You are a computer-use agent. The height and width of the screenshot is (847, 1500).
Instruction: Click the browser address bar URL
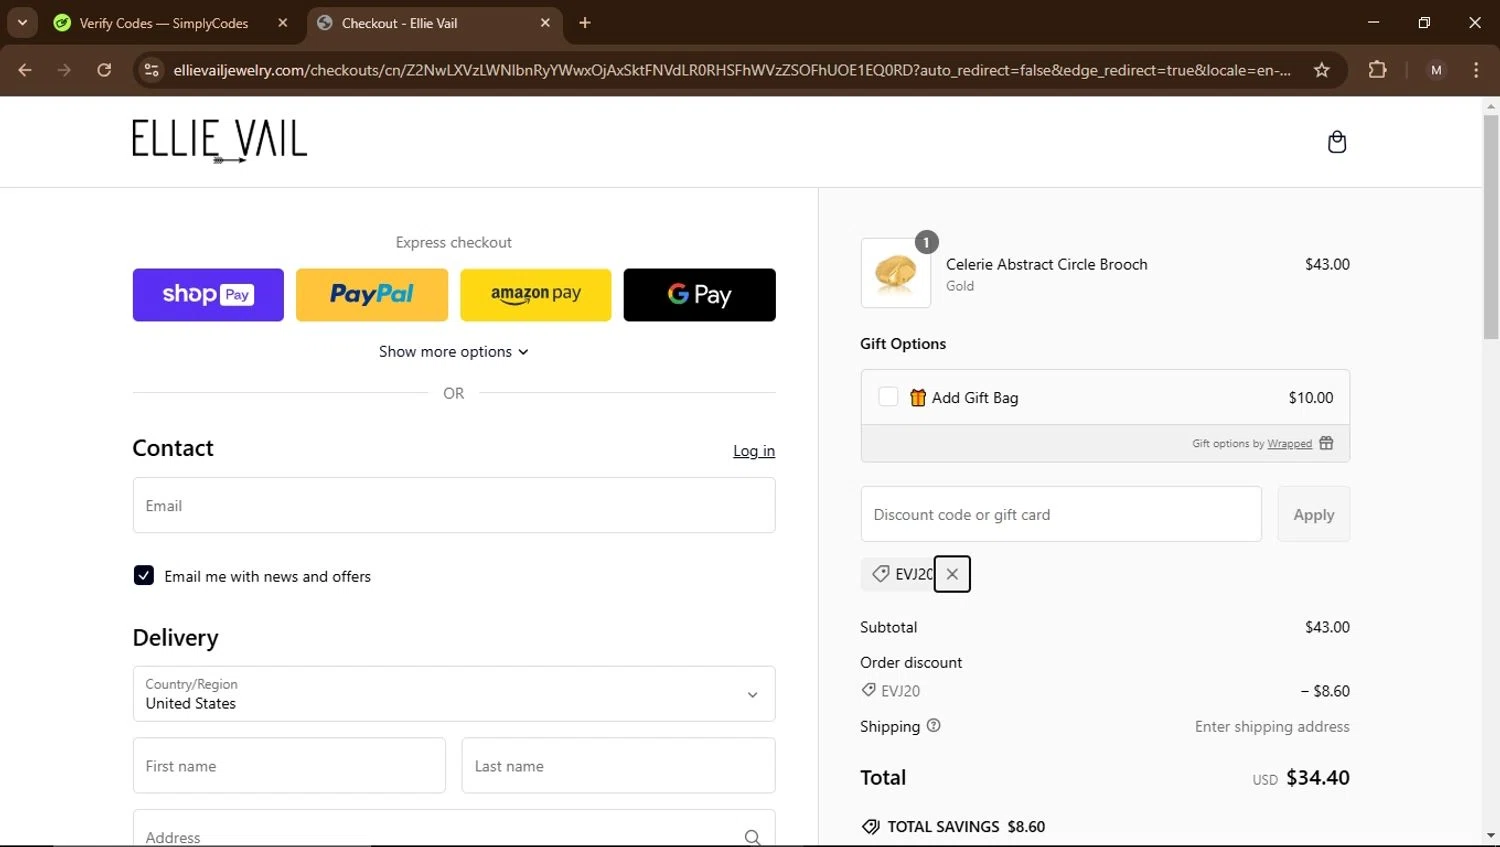click(731, 70)
